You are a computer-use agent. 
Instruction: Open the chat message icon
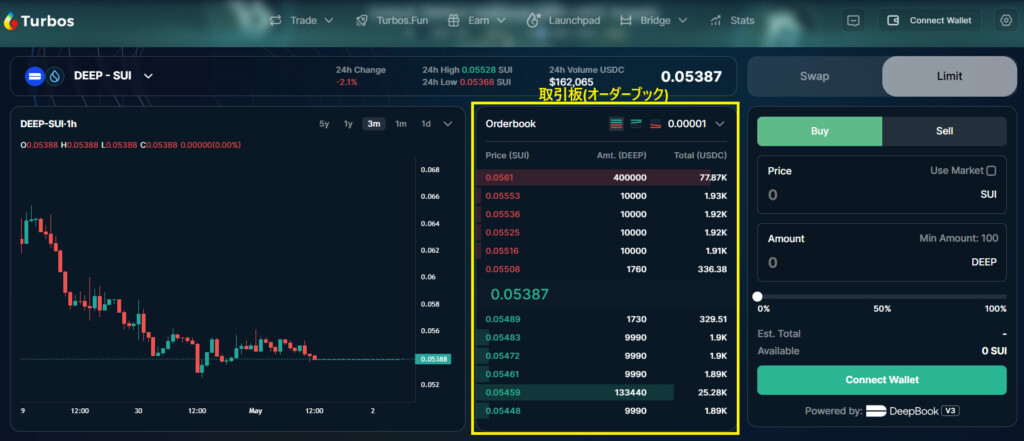click(x=853, y=20)
